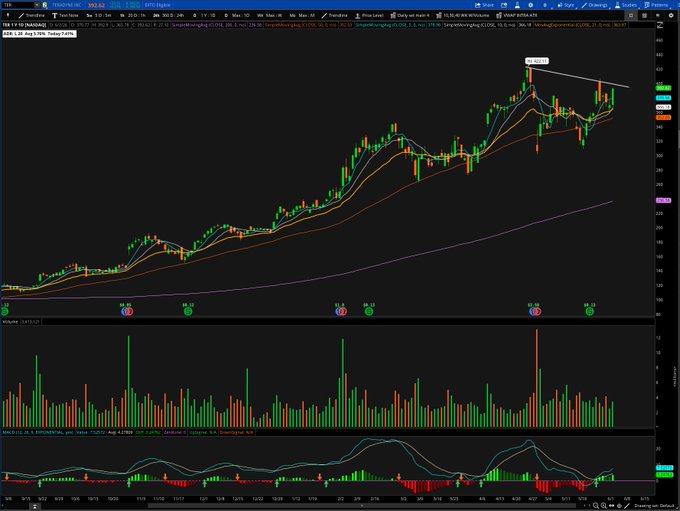Load the 10,30,40 WK W/Volume study set

click(x=462, y=15)
